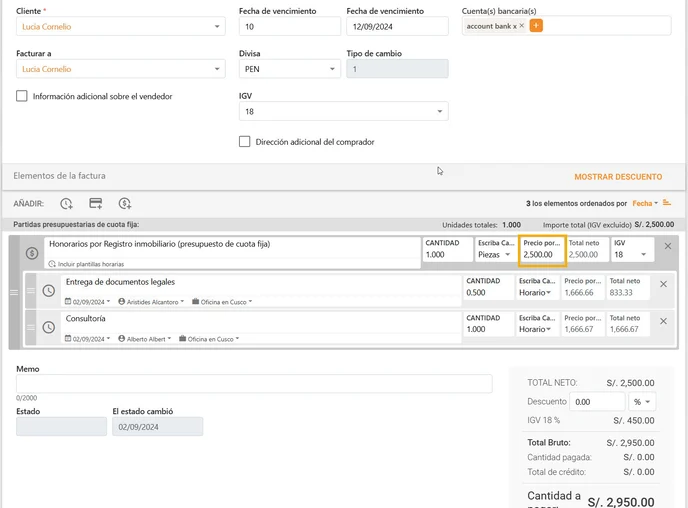Click Precio por field 2,500.00
688x508 pixels.
[x=542, y=250]
